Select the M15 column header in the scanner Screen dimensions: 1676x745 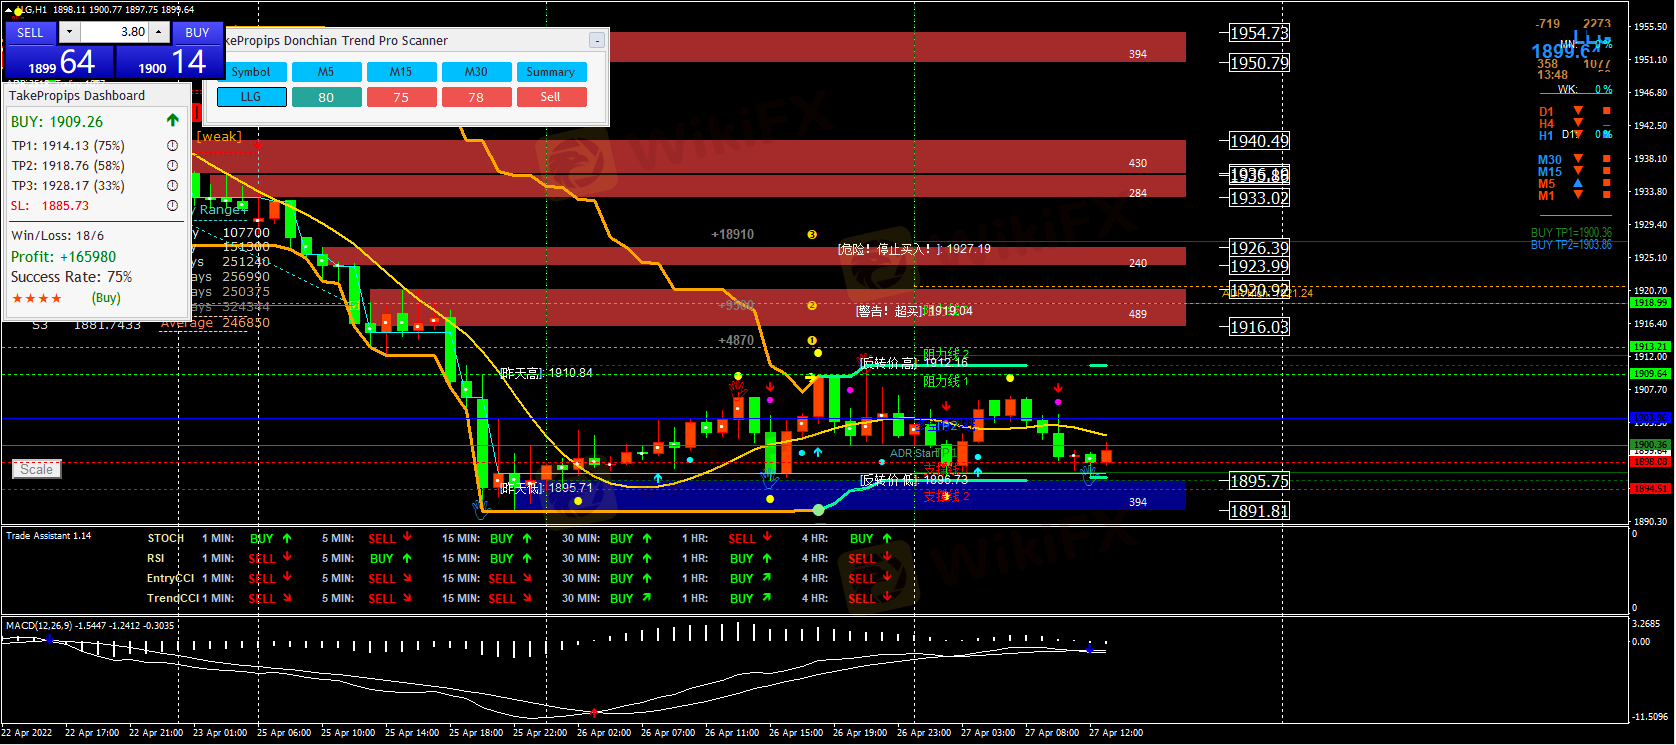click(401, 72)
